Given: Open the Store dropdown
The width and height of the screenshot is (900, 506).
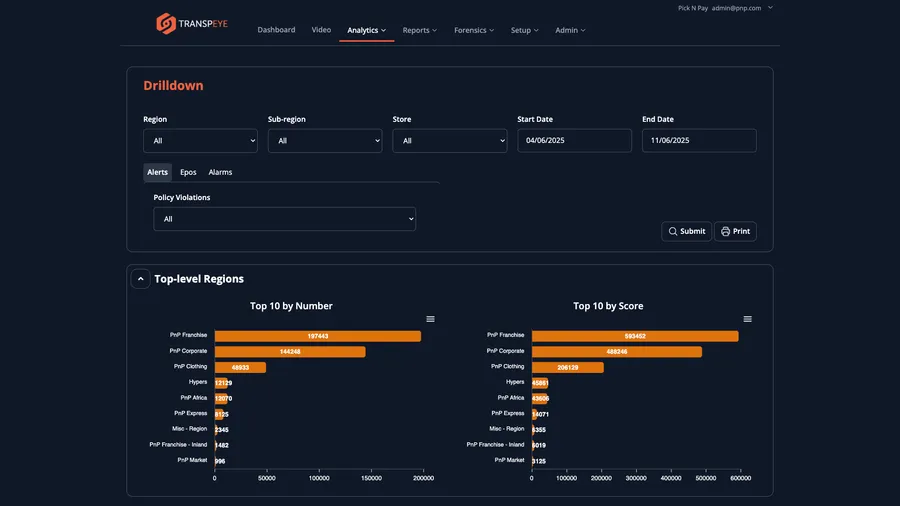Looking at the screenshot, I should (450, 141).
